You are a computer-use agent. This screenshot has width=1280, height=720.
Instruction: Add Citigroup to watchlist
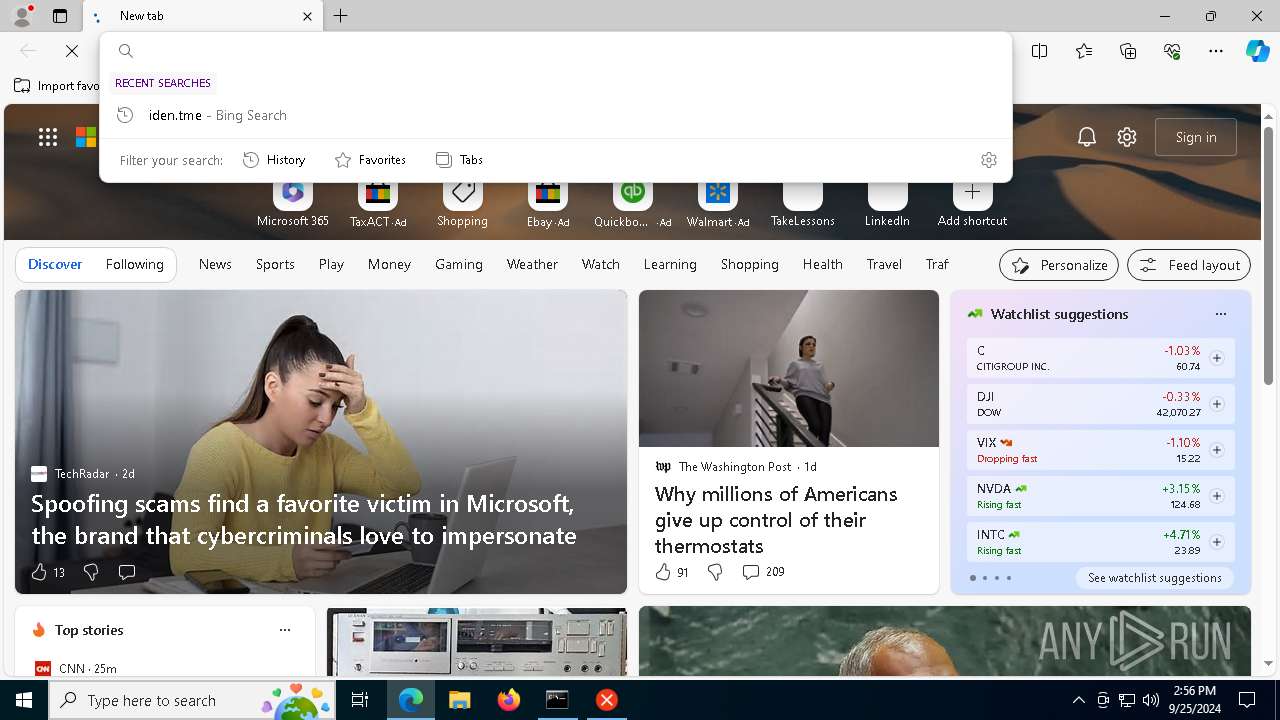click(x=1216, y=358)
